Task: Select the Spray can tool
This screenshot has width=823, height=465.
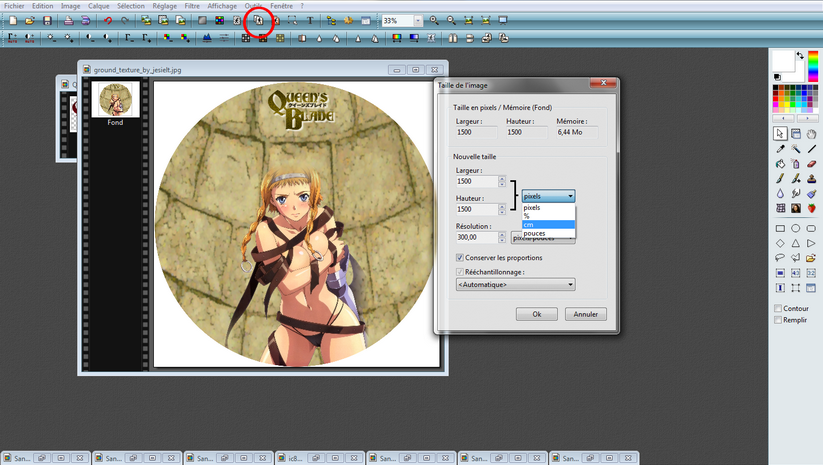Action: tap(796, 164)
